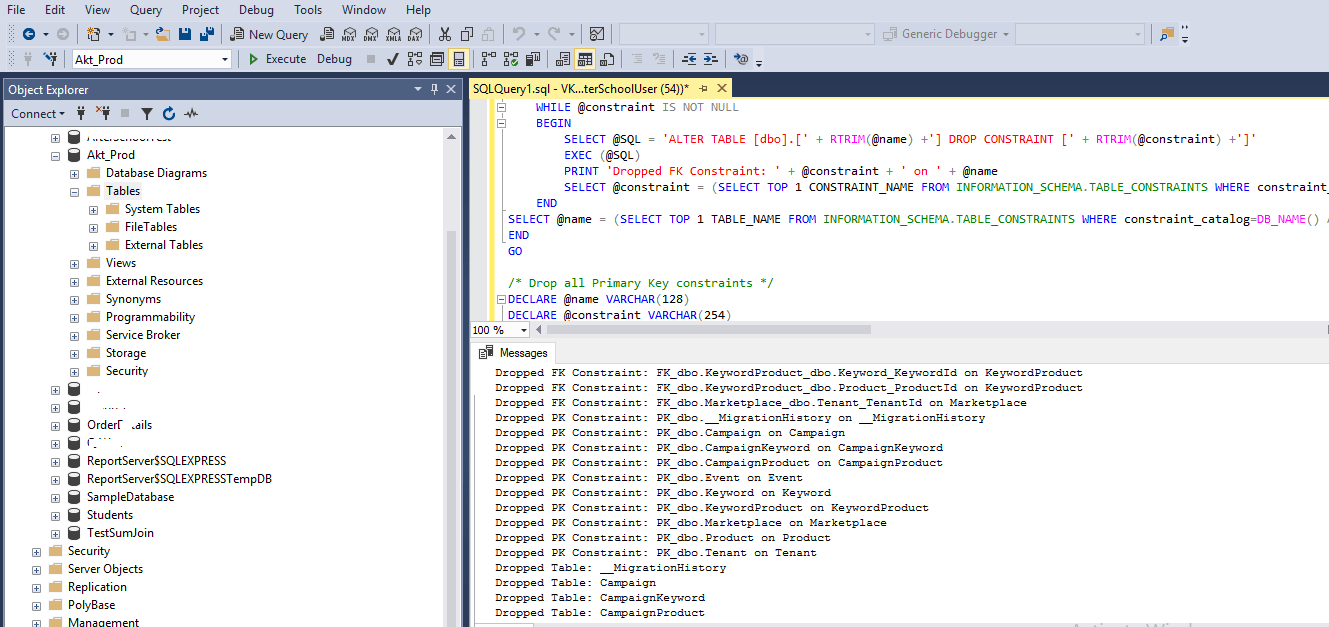This screenshot has width=1329, height=627.
Task: Open a new MDX query
Action: (350, 33)
